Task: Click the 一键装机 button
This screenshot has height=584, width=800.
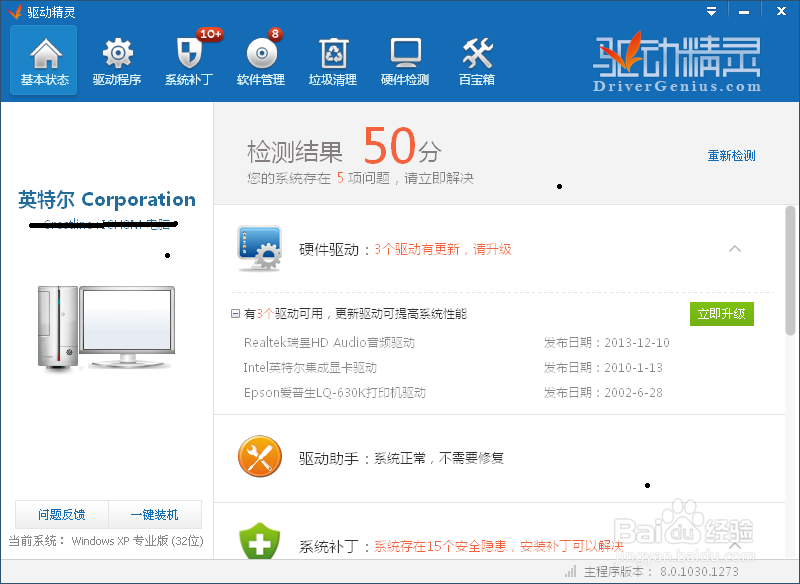Action: pos(155,513)
